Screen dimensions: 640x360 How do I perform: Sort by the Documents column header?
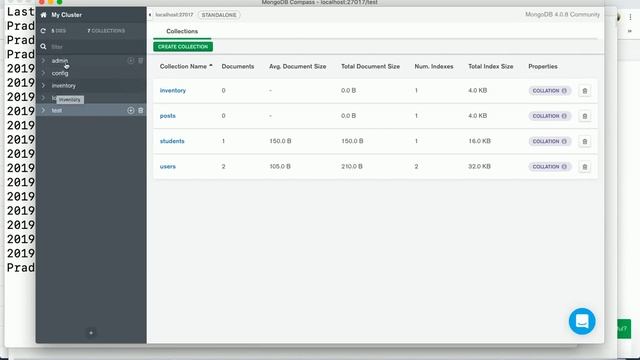click(238, 66)
